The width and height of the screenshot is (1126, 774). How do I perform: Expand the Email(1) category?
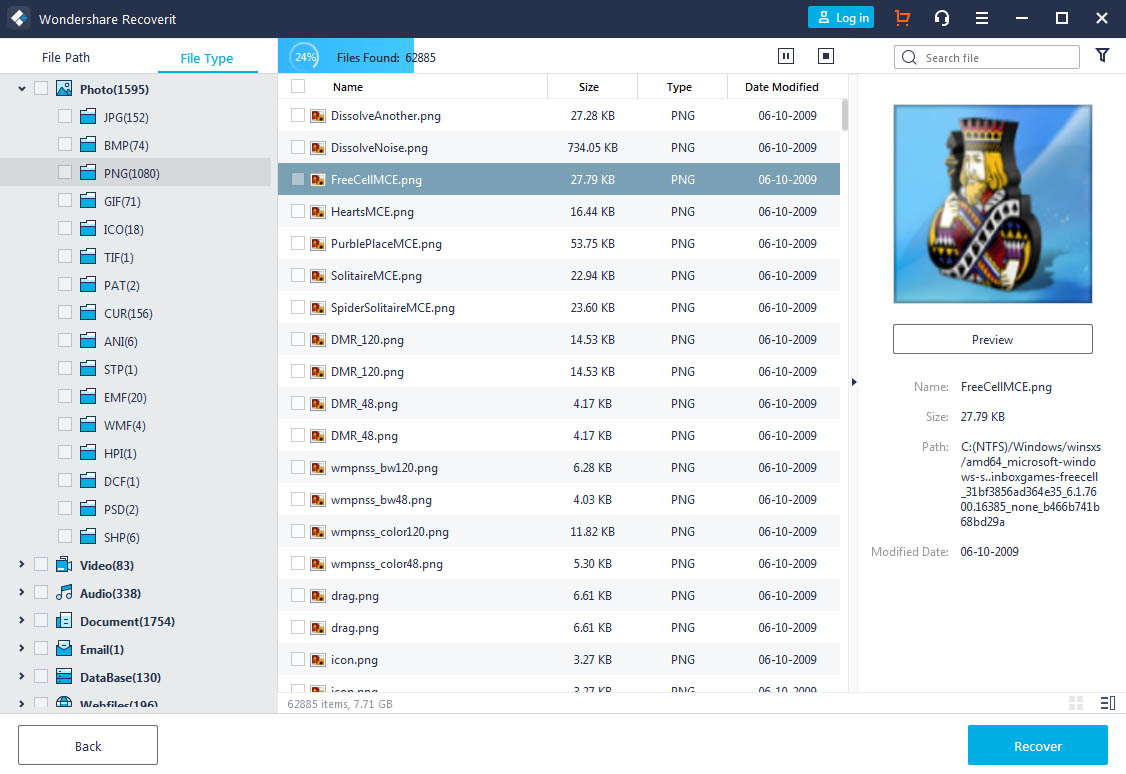22,648
